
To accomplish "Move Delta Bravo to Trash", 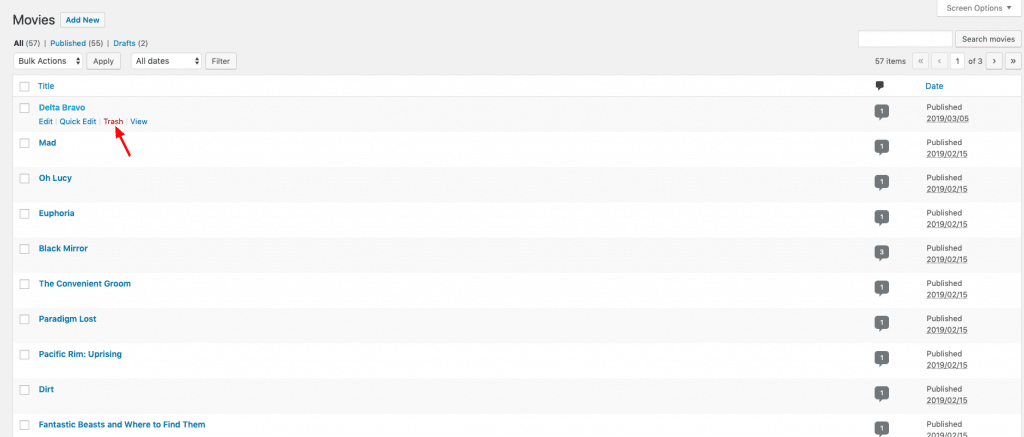I will coord(113,121).
